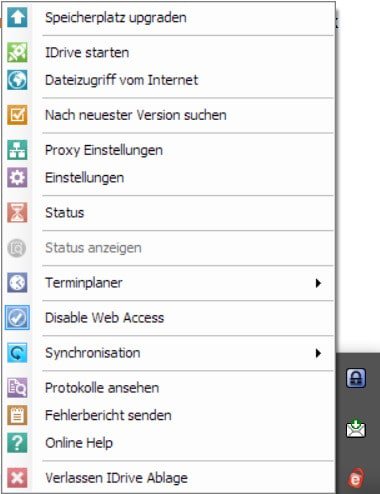Expand the Synchronisation submenu arrow
This screenshot has width=380, height=494.
[x=318, y=353]
